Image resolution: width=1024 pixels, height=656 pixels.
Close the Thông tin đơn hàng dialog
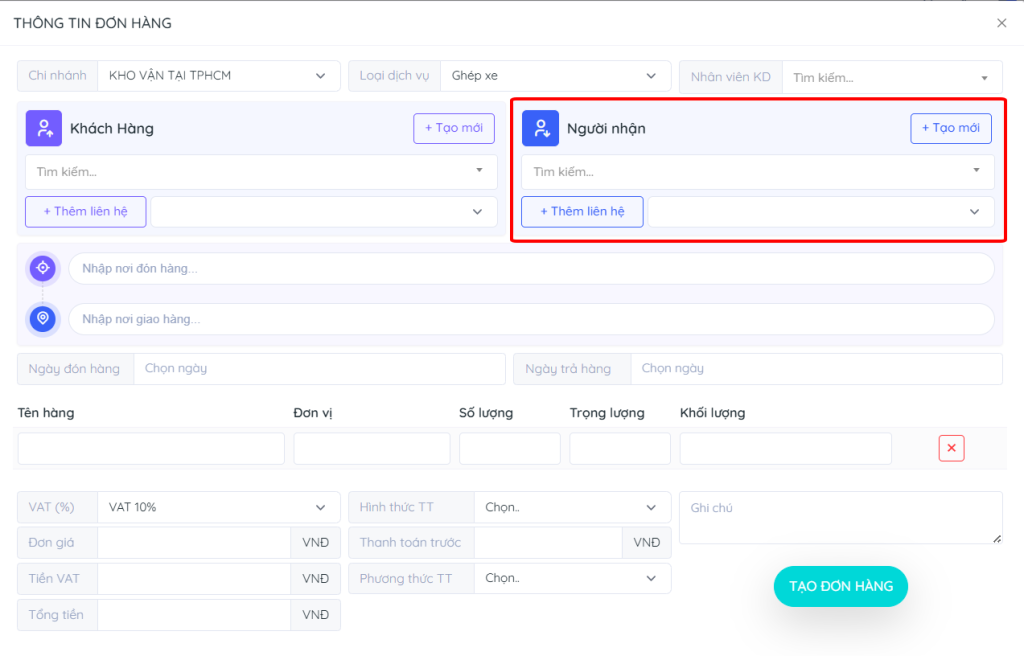[1001, 23]
